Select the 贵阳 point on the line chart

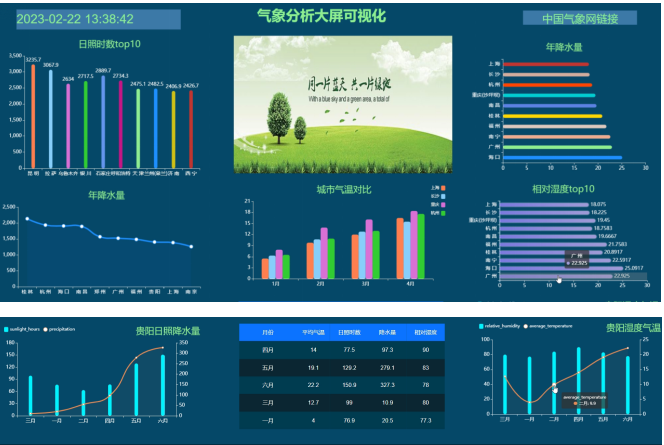pos(155,242)
